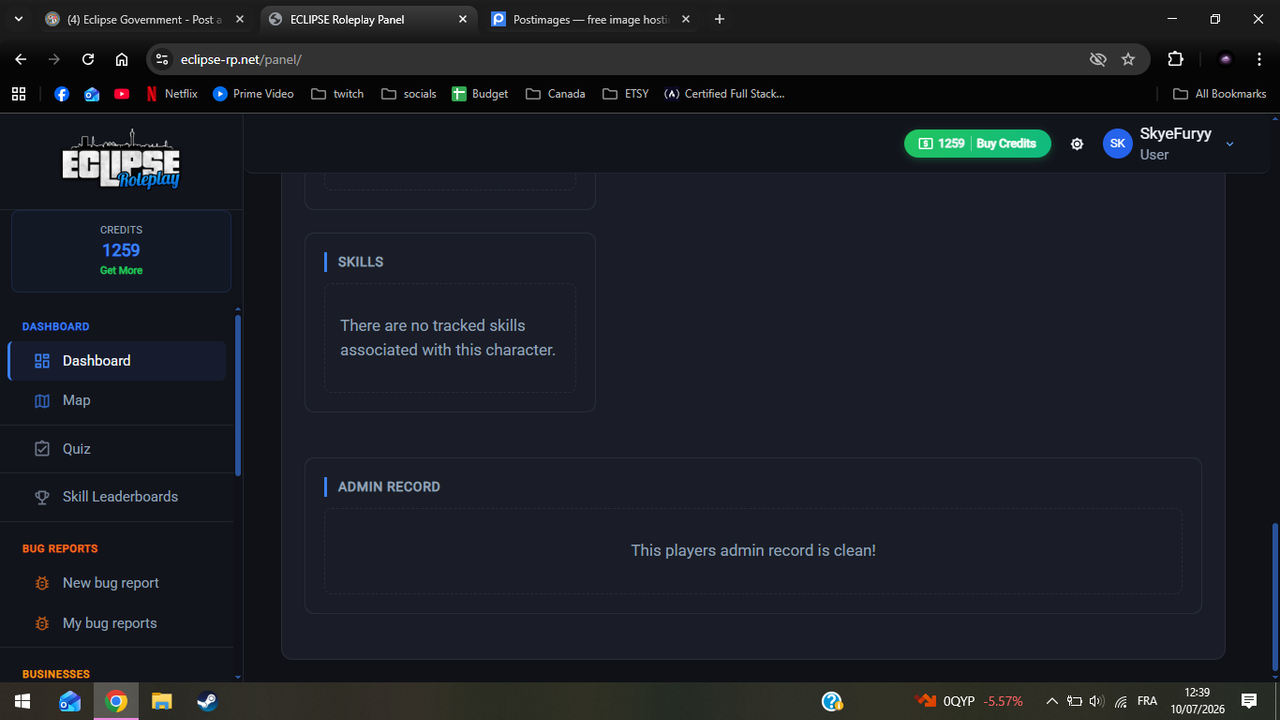The image size is (1280, 720).
Task: Open a new browser tab
Action: (719, 19)
